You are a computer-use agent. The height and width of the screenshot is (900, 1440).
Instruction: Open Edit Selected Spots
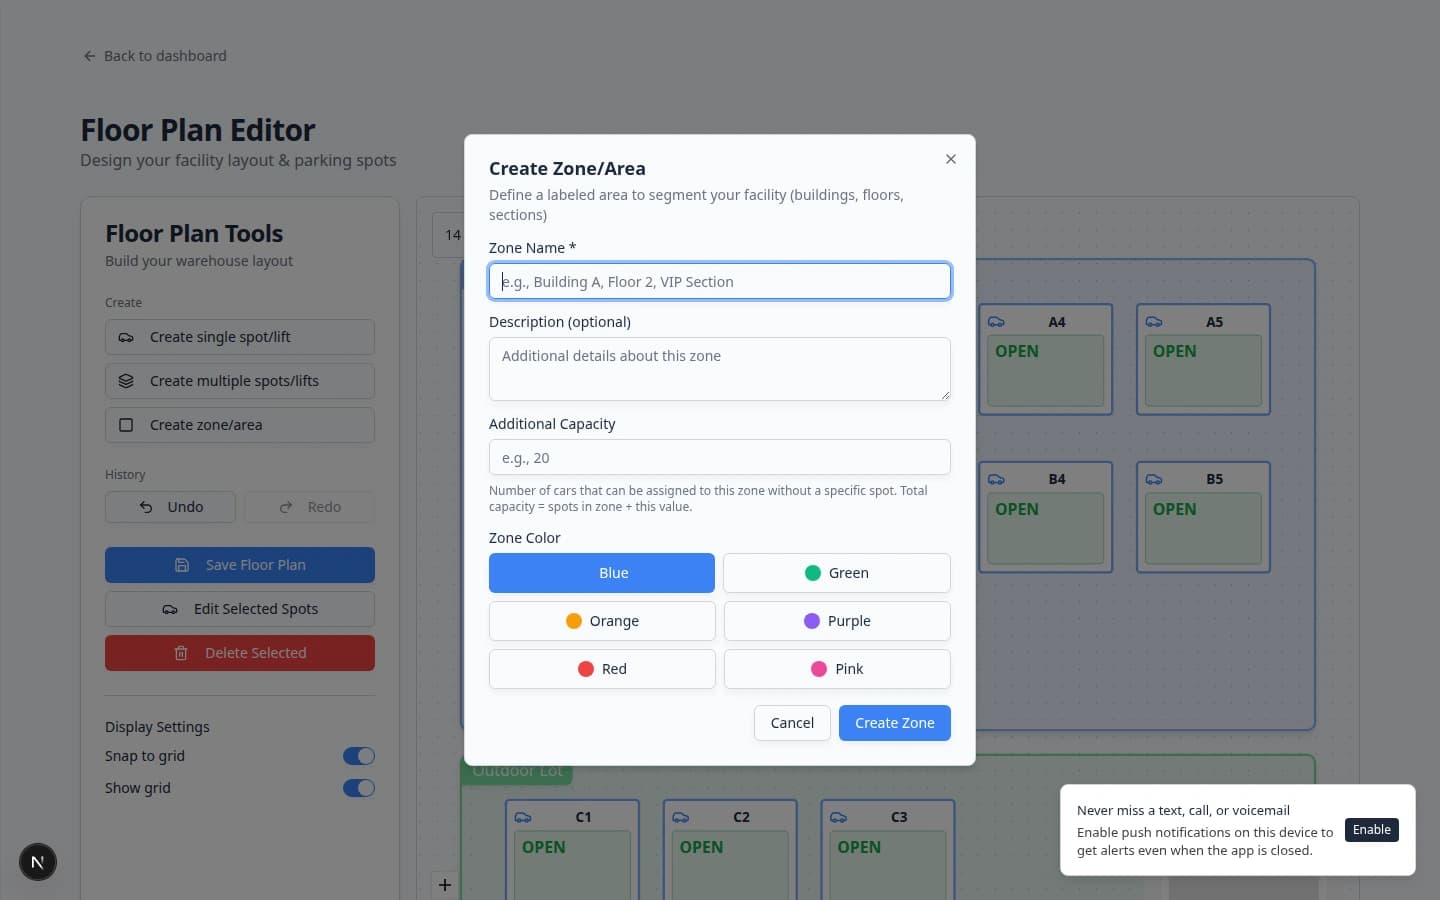[240, 609]
